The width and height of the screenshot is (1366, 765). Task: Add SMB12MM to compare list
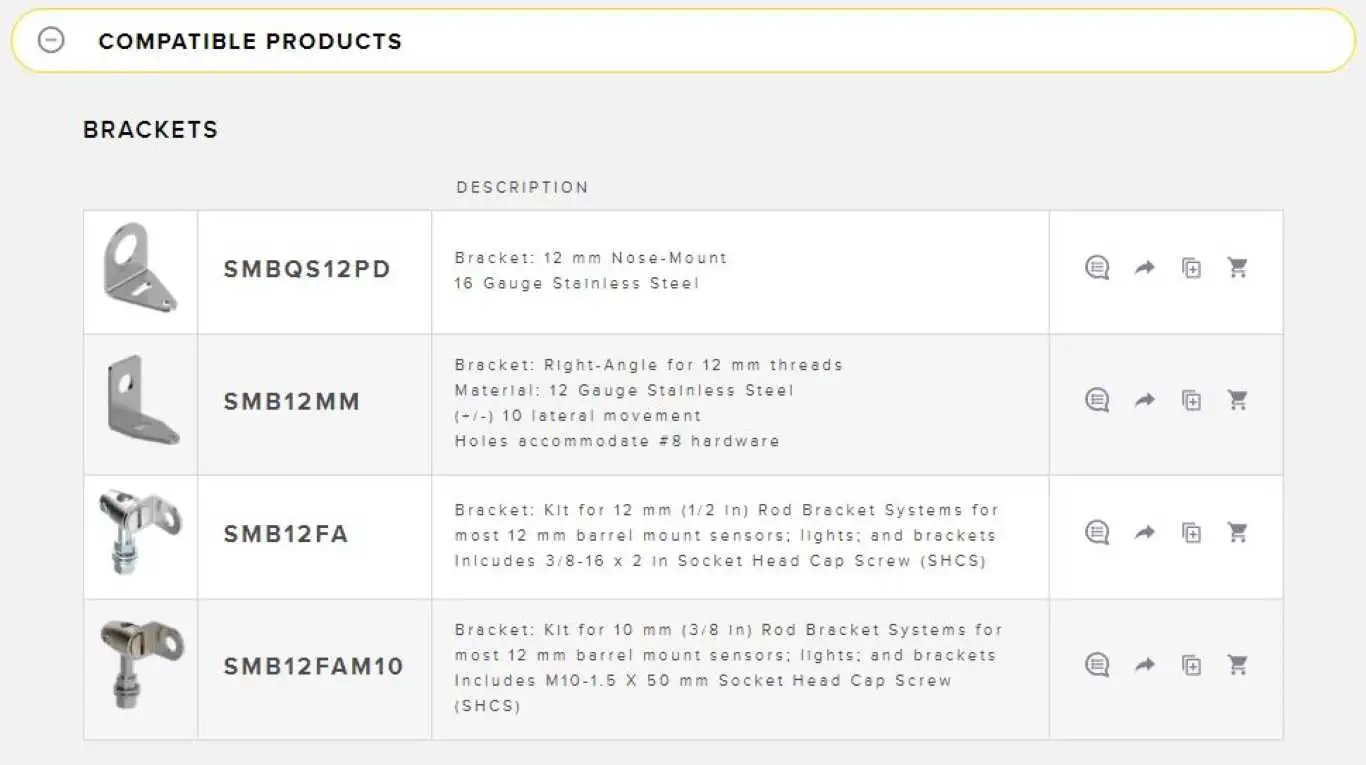click(1191, 400)
